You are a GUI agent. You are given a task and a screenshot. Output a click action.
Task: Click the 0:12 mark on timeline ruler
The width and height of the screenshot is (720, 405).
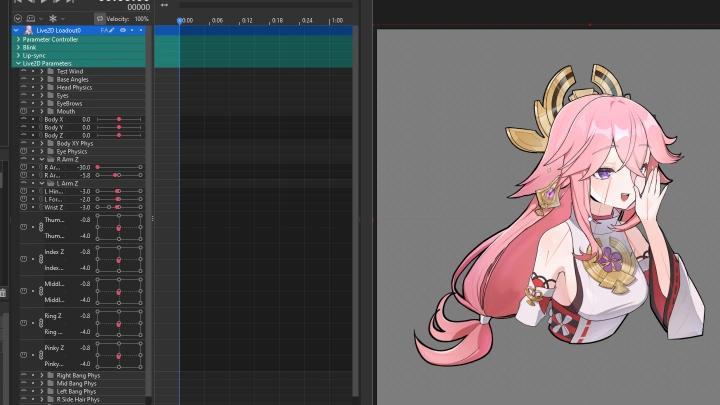click(247, 21)
